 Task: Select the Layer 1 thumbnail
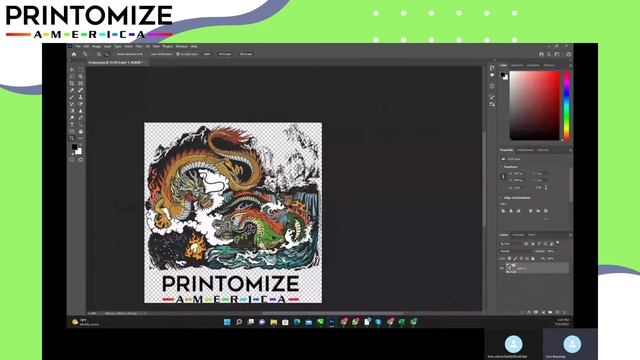click(x=510, y=268)
